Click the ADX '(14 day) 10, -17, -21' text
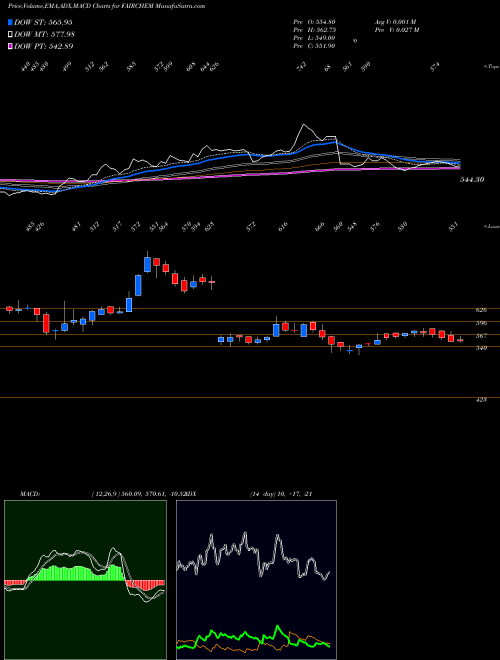Viewport: 500px width, 660px height. [x=281, y=494]
